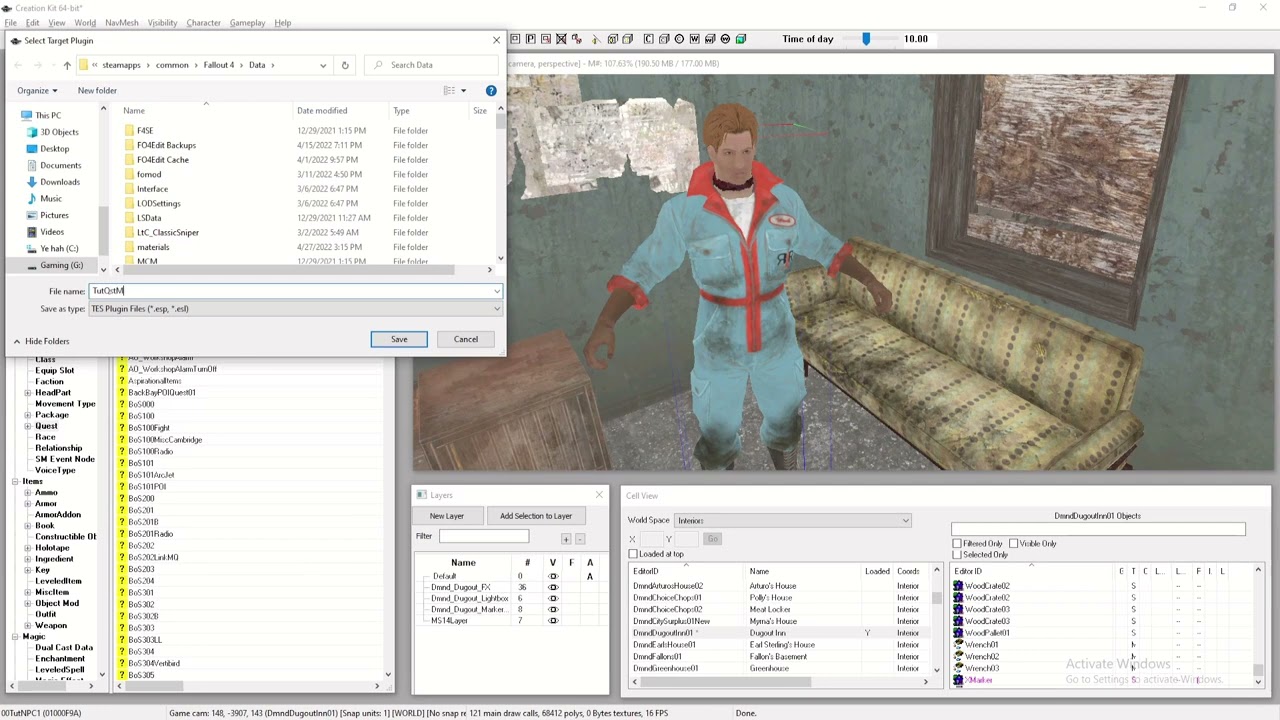Toggle visibility of Default layer
The image size is (1280, 720).
(x=553, y=576)
